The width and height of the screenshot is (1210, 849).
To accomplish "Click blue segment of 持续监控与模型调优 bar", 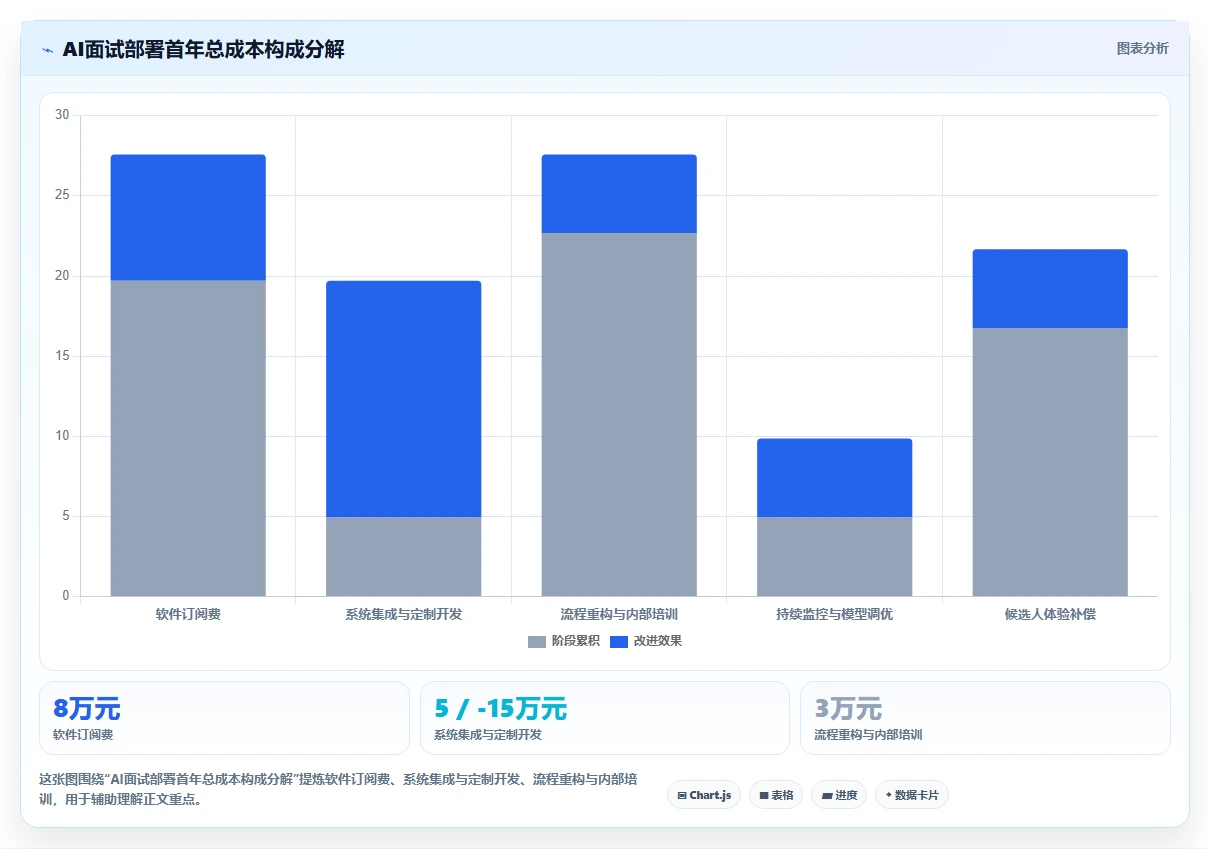I will click(x=835, y=478).
